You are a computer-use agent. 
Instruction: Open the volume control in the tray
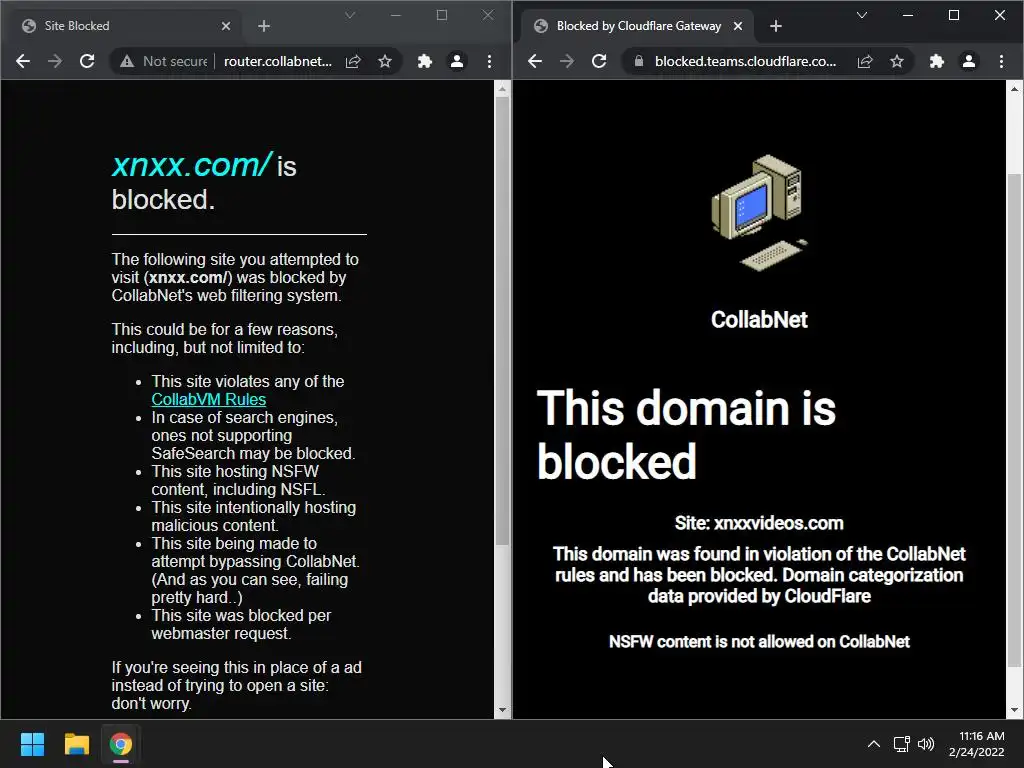(x=926, y=744)
